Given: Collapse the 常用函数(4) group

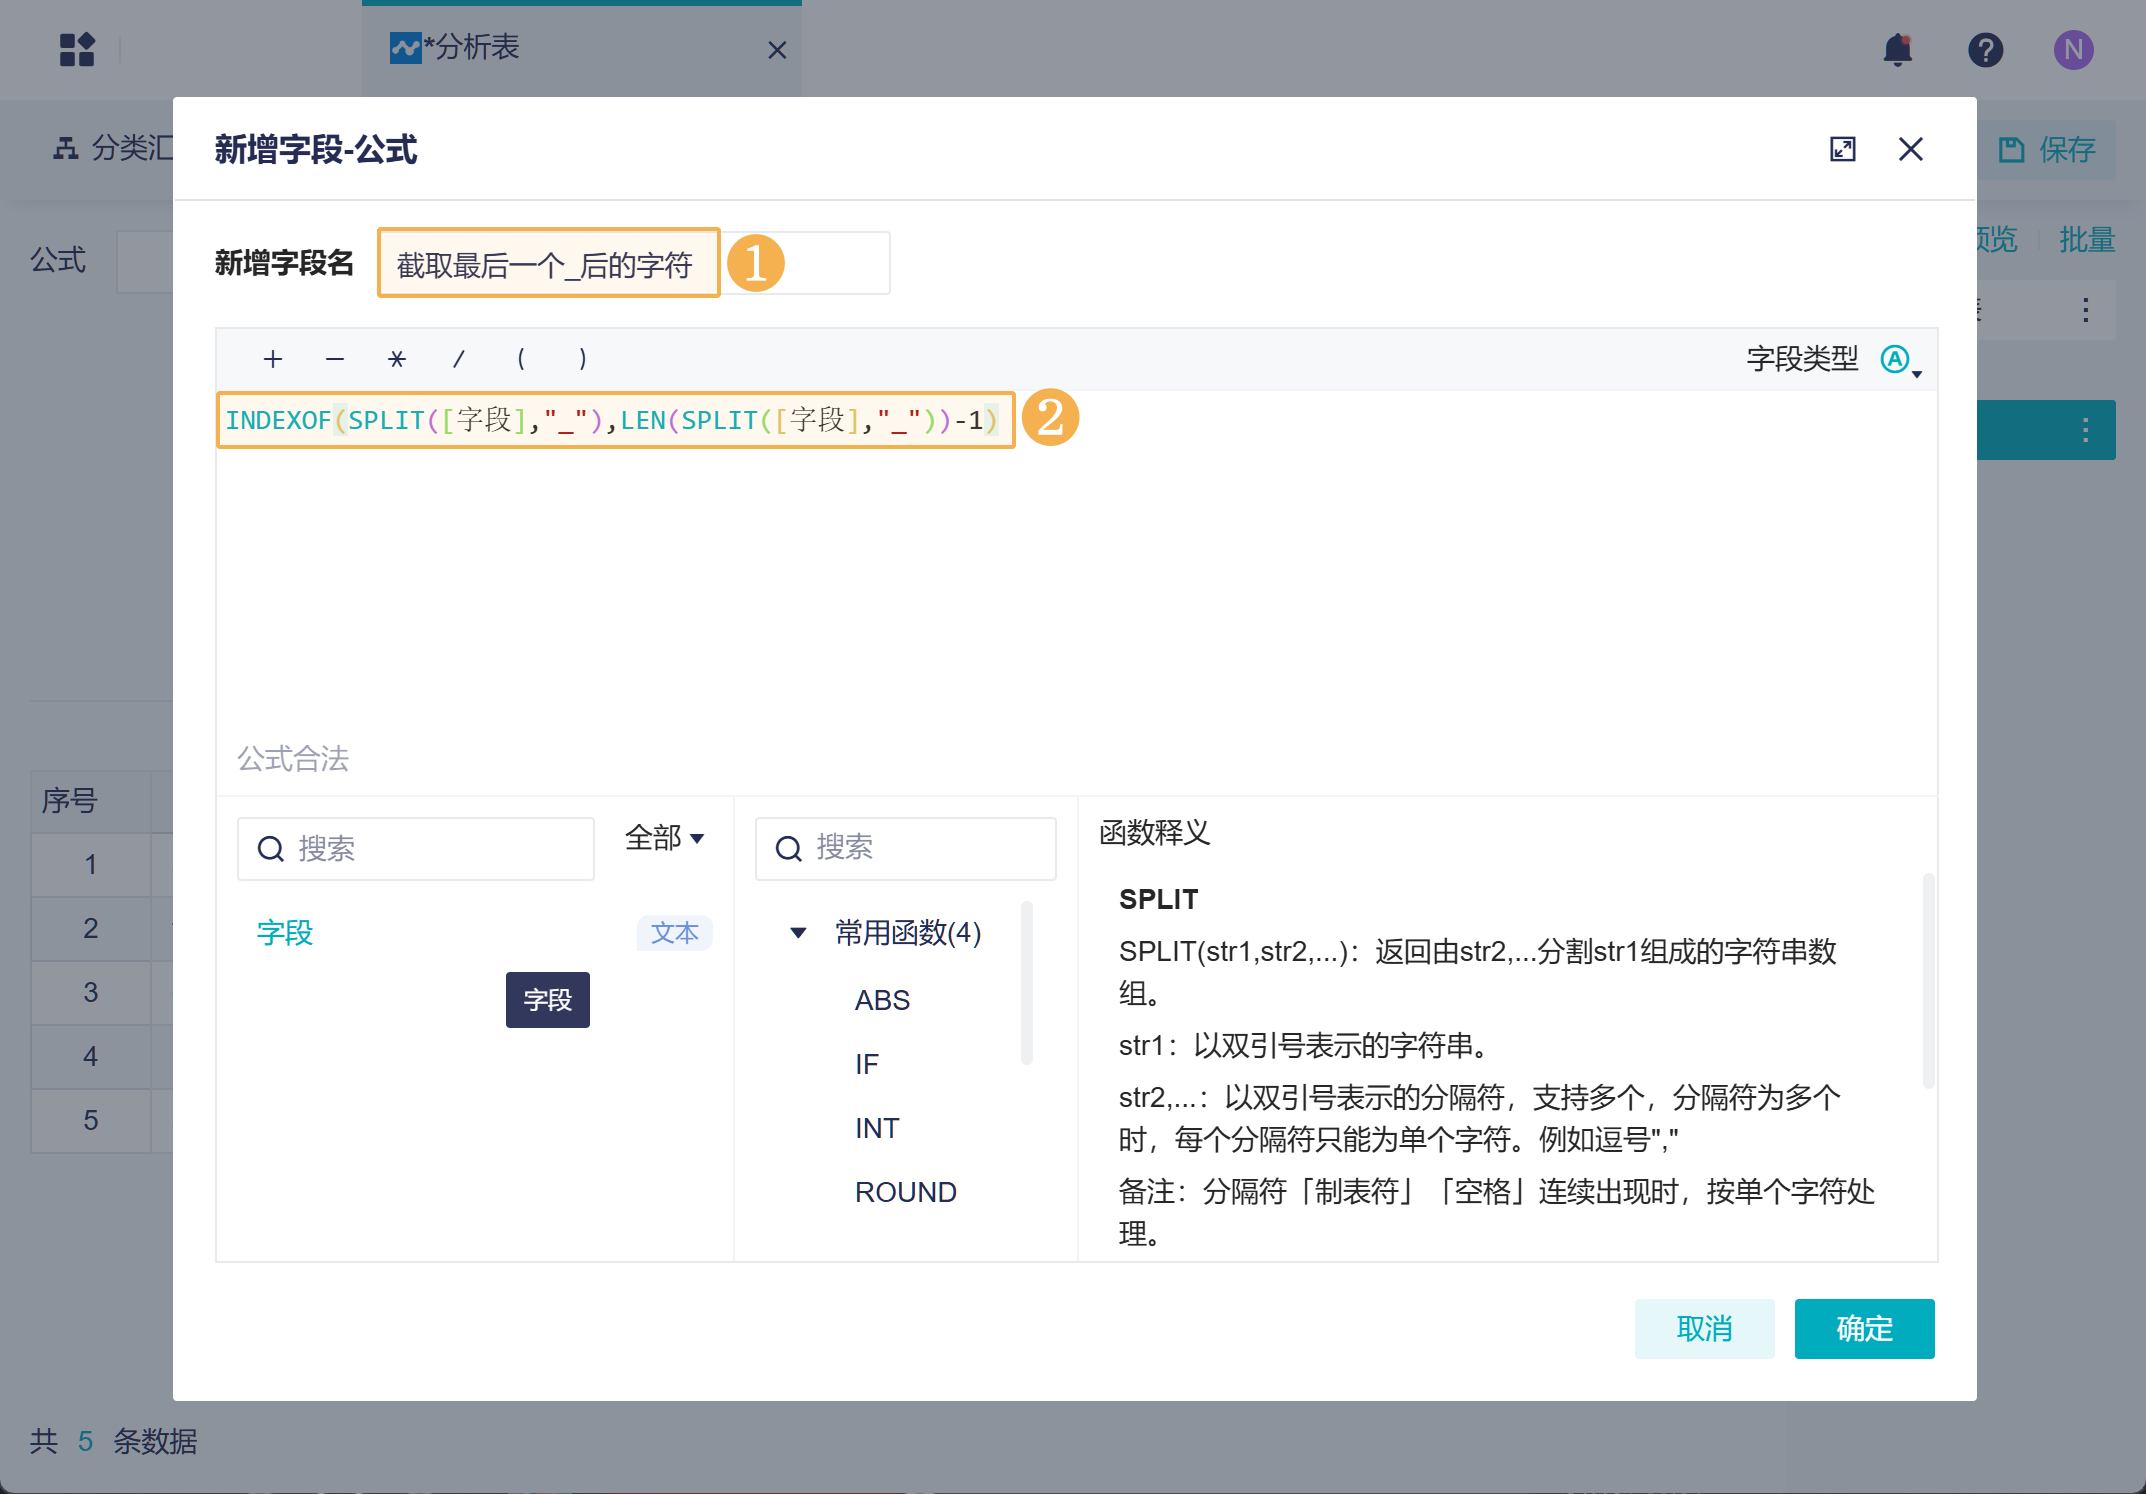Looking at the screenshot, I should tap(798, 933).
